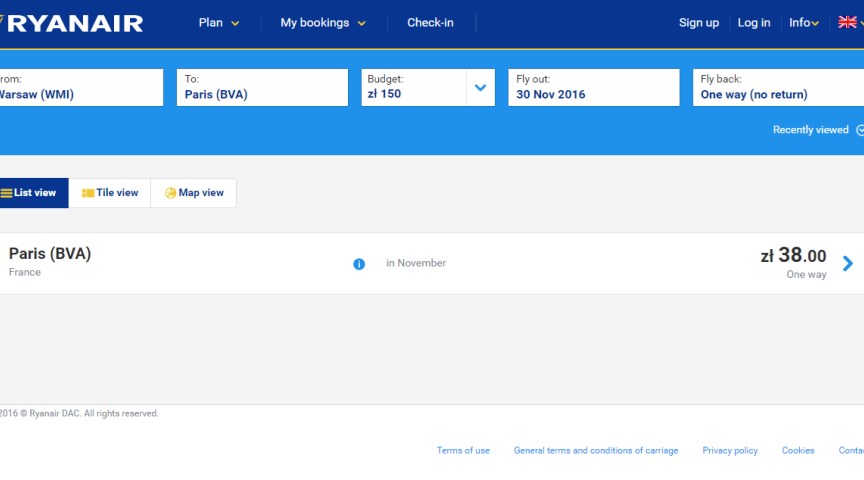This screenshot has height=480, width=864.
Task: Go to Check-in
Action: pos(430,23)
